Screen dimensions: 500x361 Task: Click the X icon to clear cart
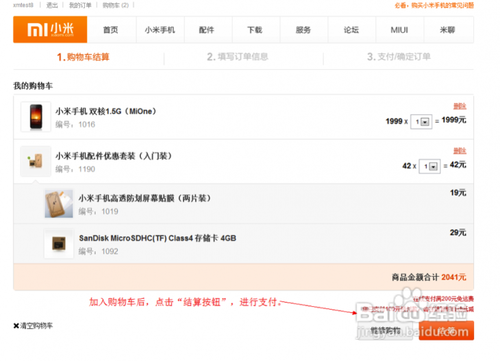click(x=16, y=326)
